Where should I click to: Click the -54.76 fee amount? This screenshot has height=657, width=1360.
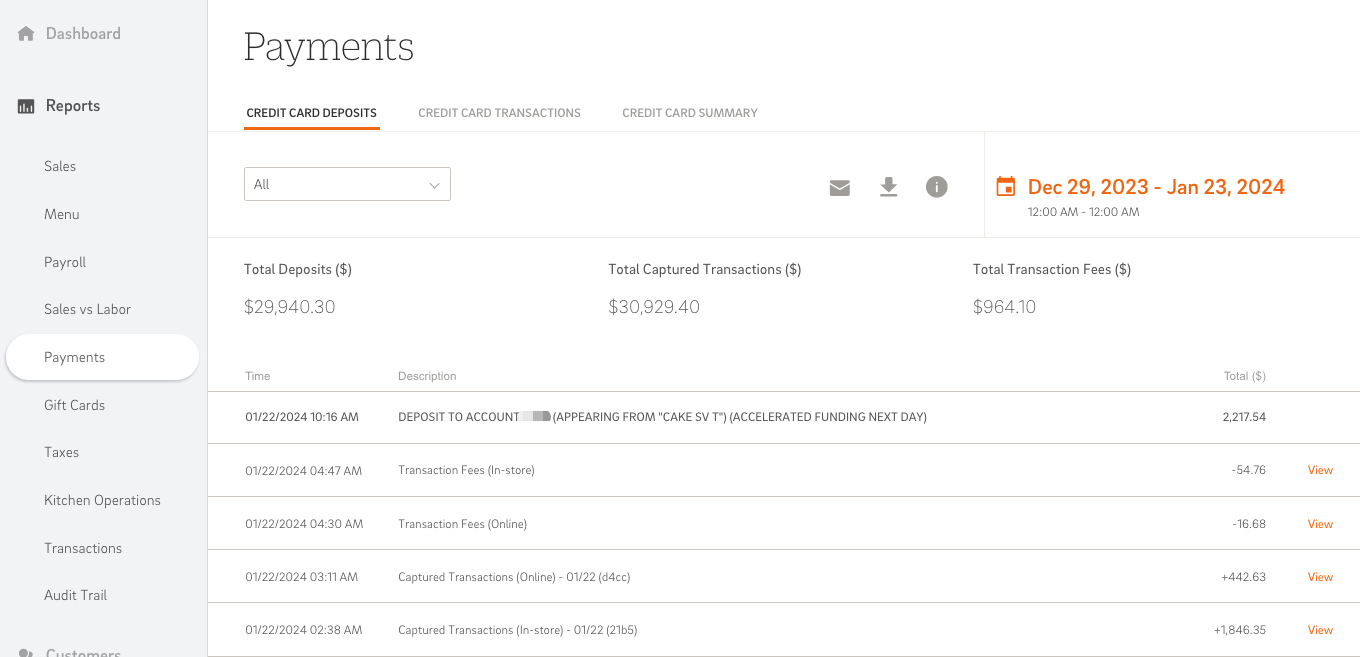click(1249, 470)
